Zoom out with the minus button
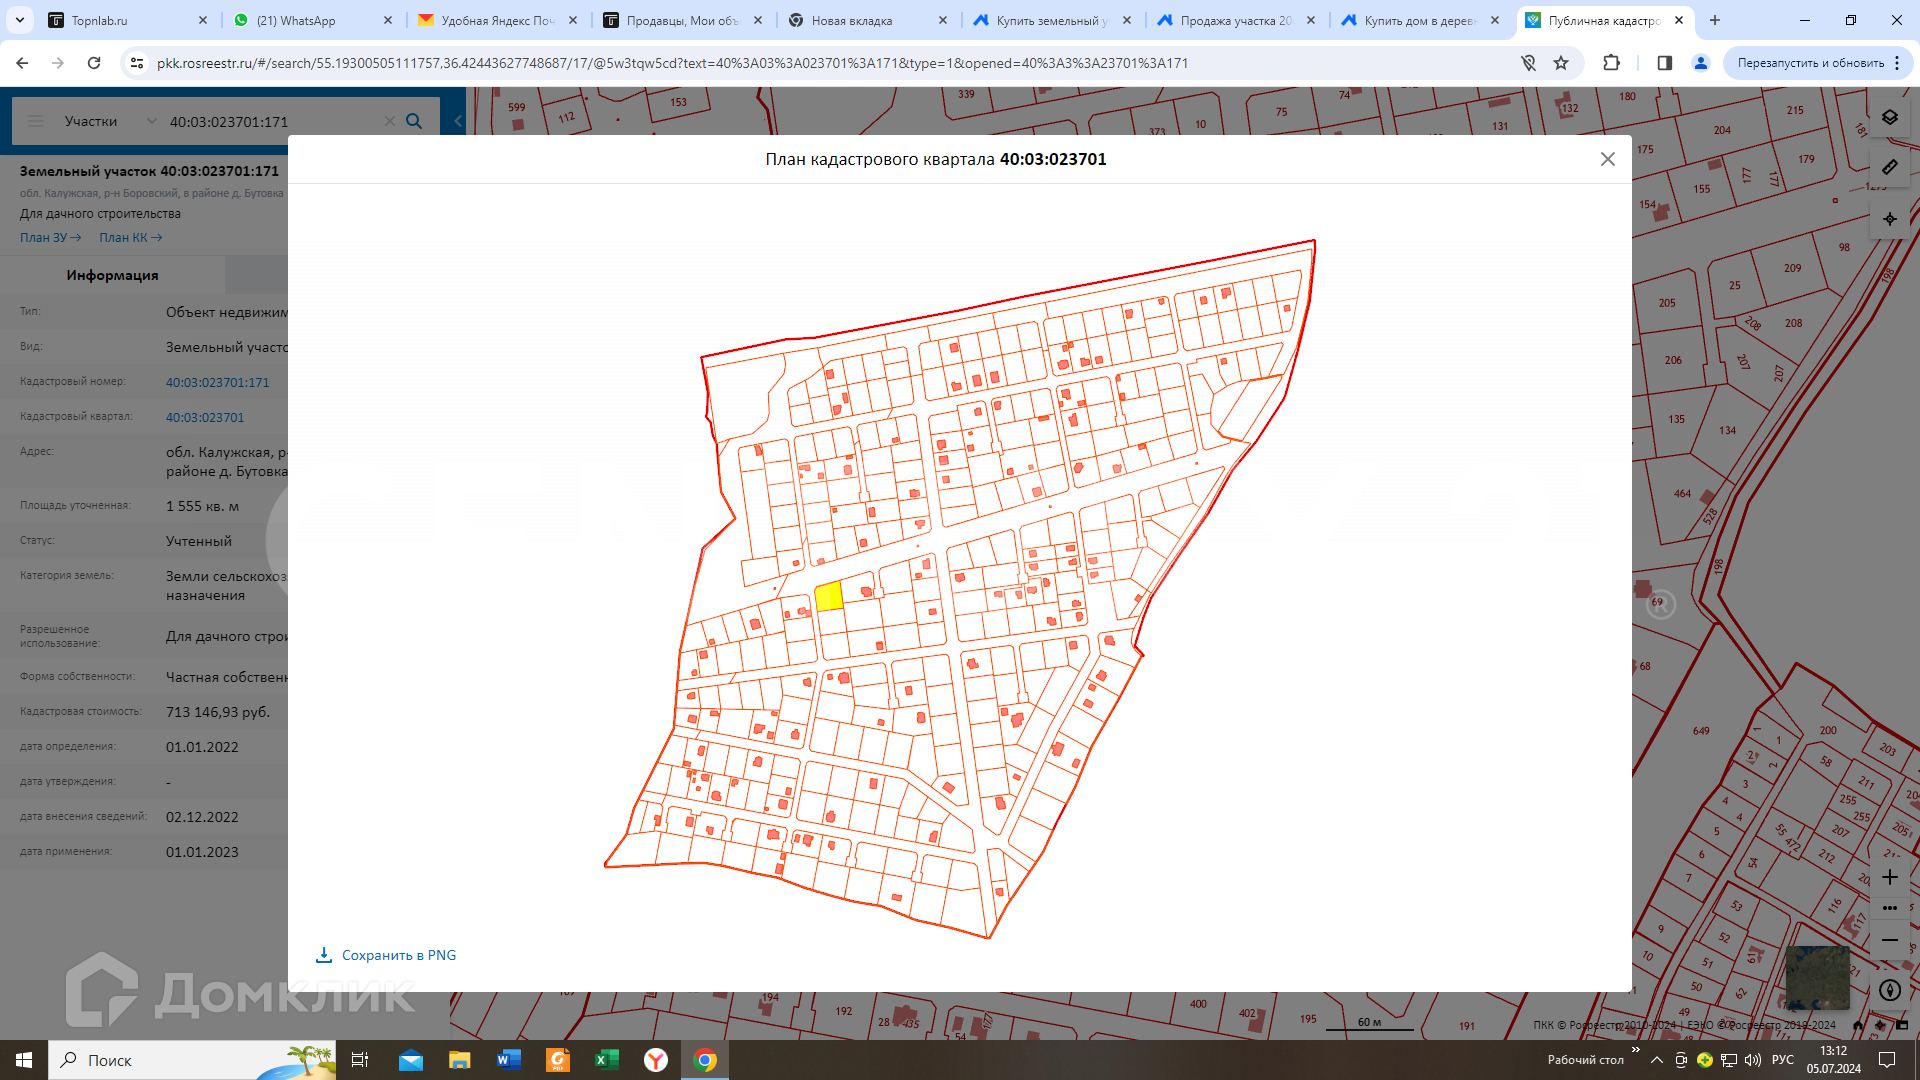 tap(1889, 940)
